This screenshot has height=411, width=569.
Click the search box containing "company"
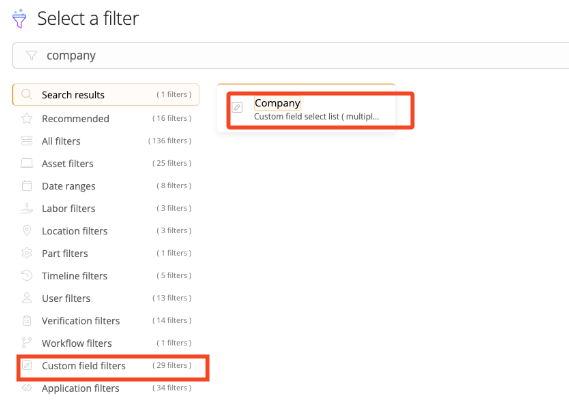[290, 56]
